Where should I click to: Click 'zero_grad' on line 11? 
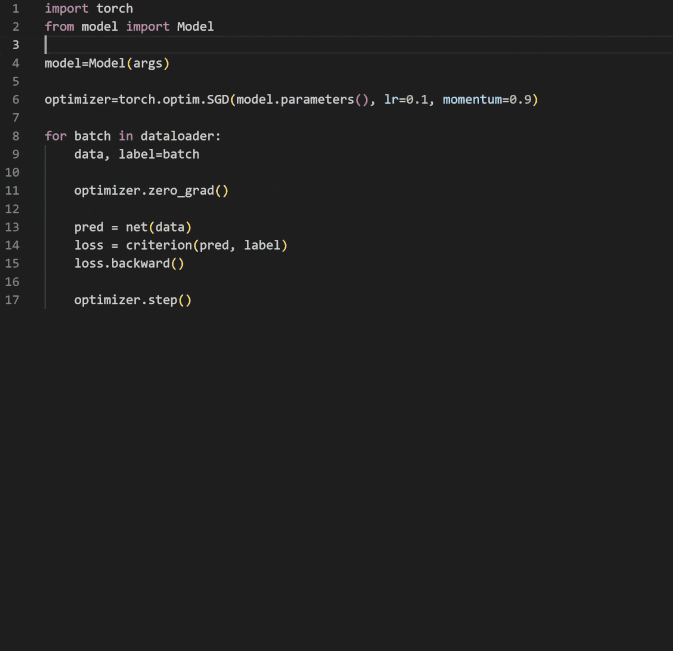181,191
